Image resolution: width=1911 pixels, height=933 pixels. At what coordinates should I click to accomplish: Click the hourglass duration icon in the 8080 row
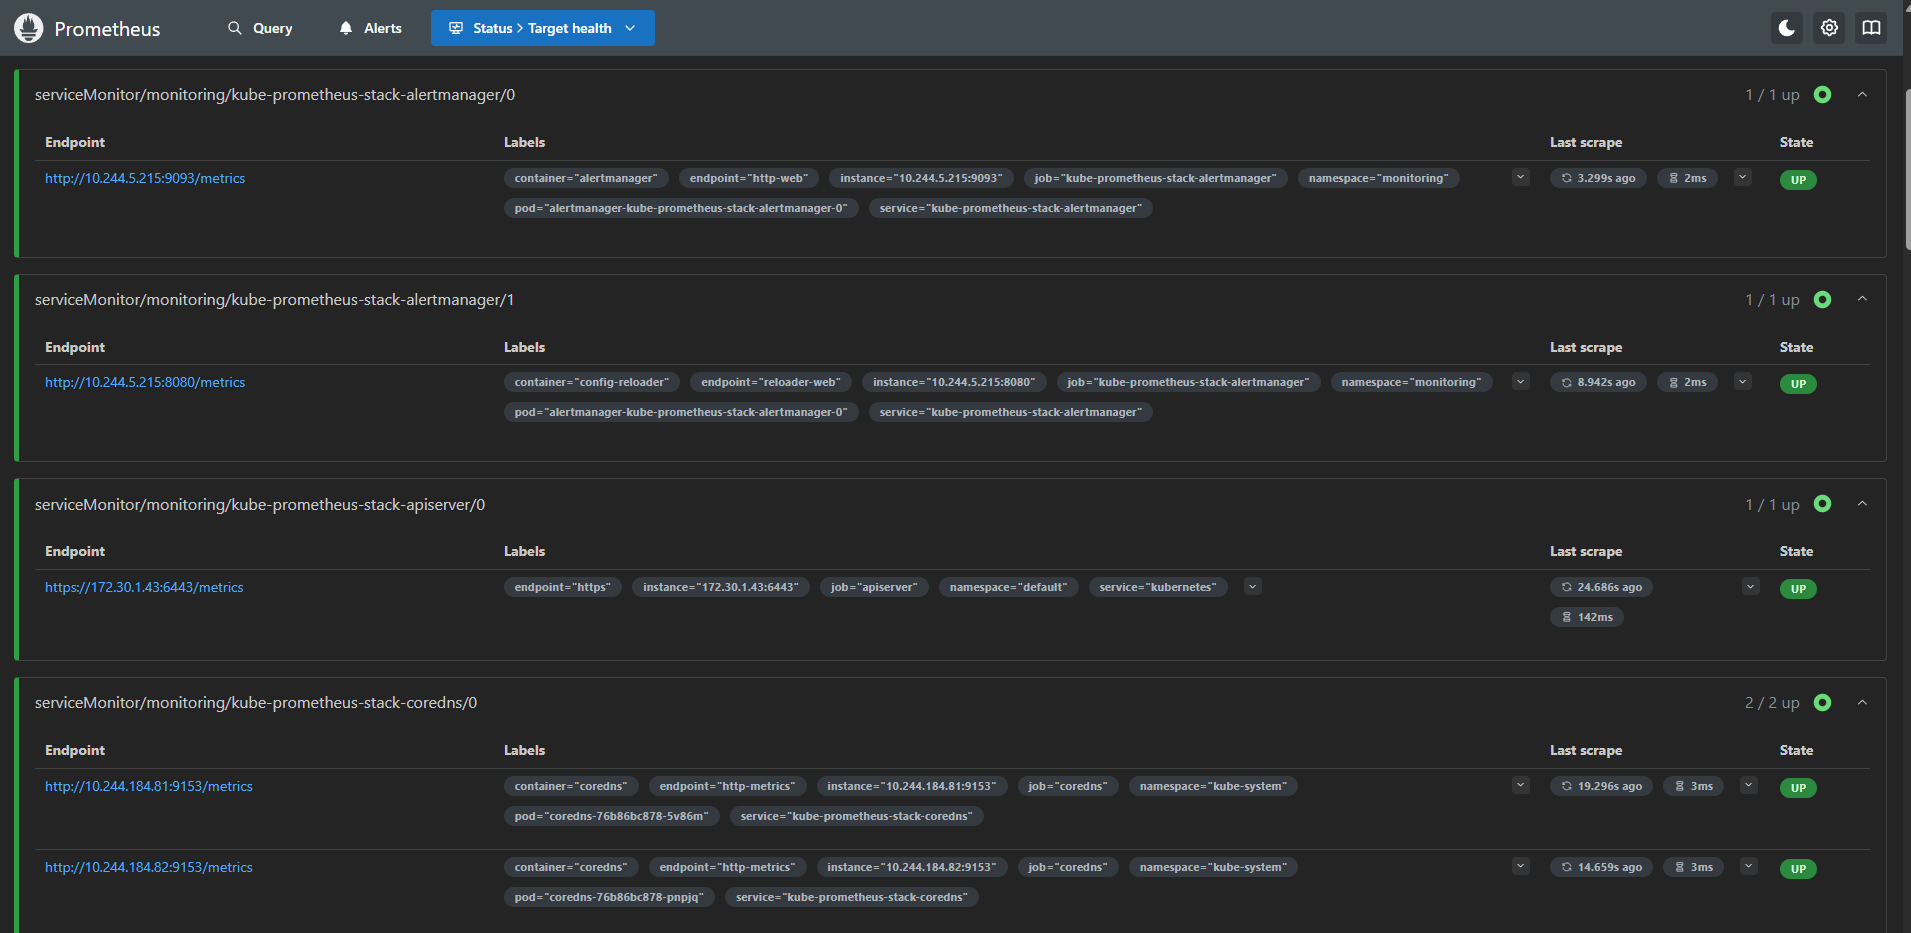pyautogui.click(x=1673, y=382)
